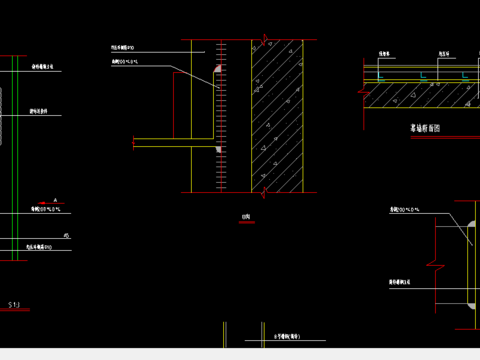
Task: Select the diagonal leader line in bottom-right detail
Action: pos(461,229)
